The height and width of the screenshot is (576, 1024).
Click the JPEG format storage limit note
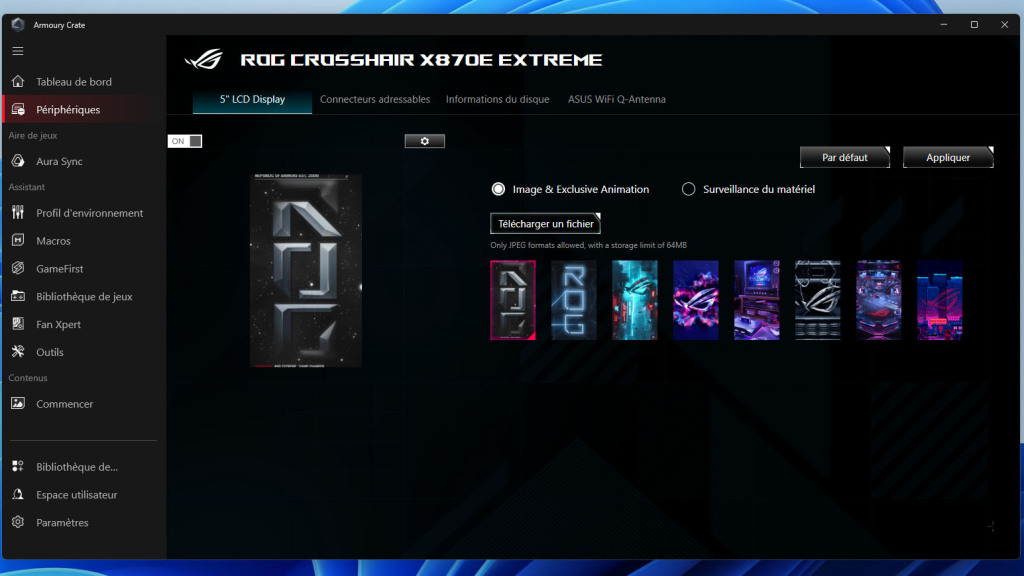pos(588,245)
